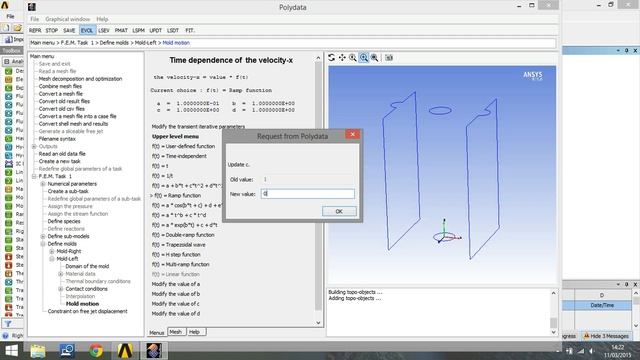Viewport: 640px width, 360px height.
Task: Collapse the Define molds node
Action: pyautogui.click(x=43, y=244)
